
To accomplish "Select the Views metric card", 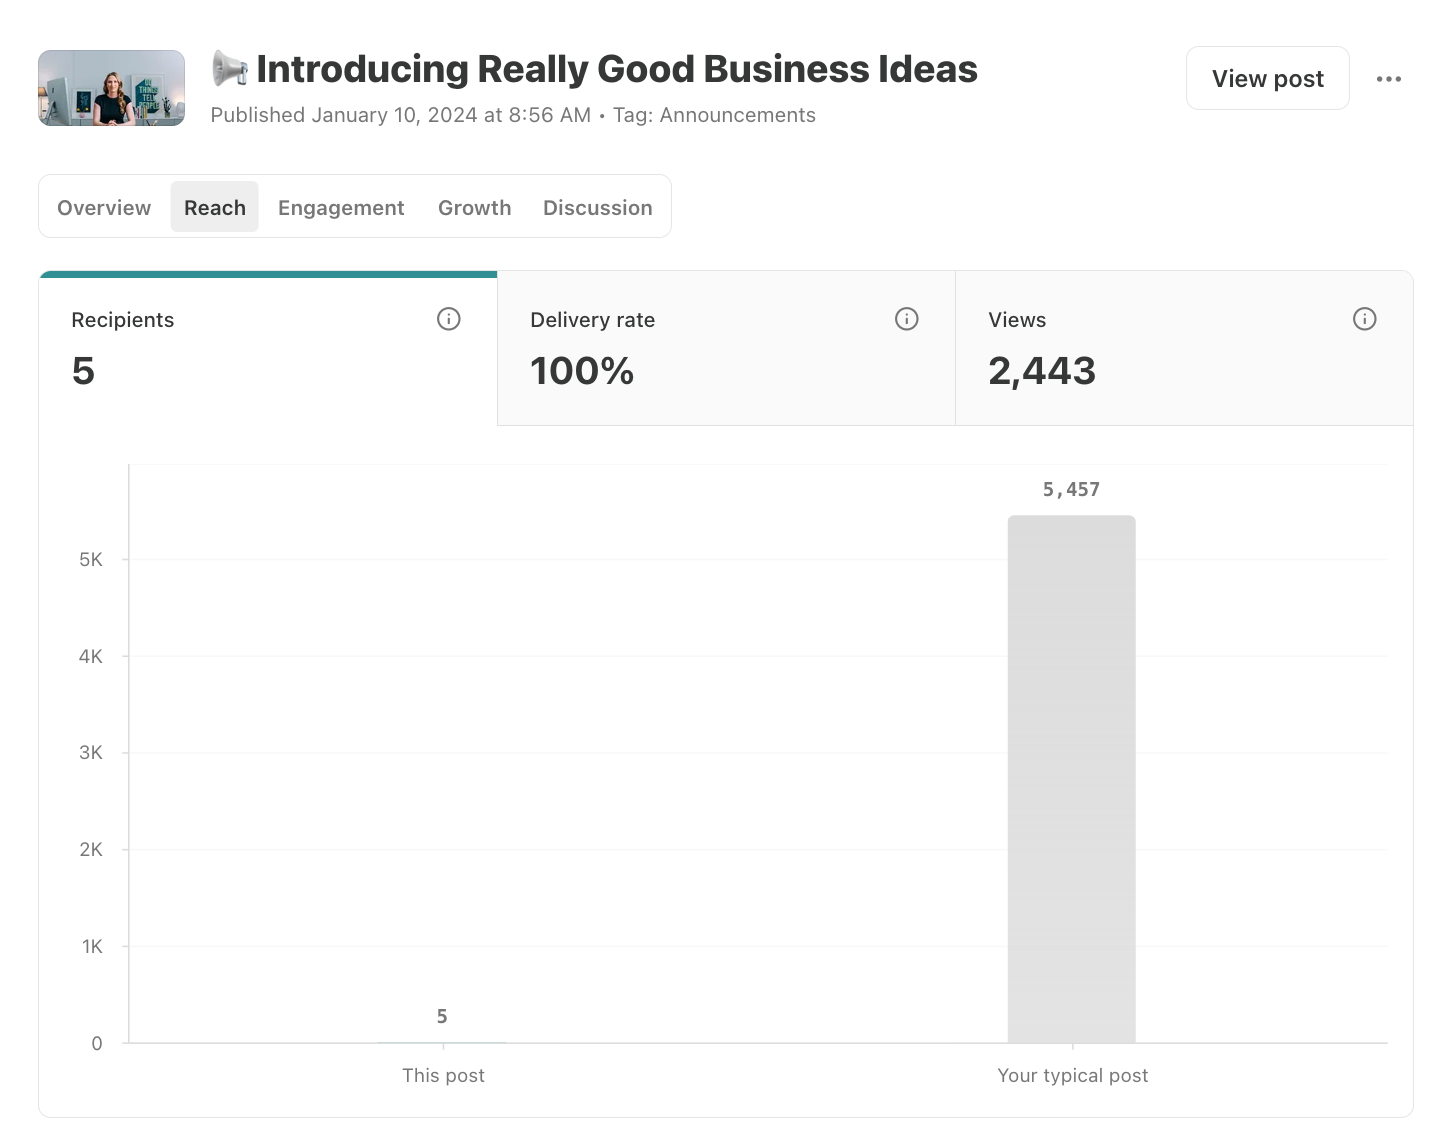I will coord(1184,349).
